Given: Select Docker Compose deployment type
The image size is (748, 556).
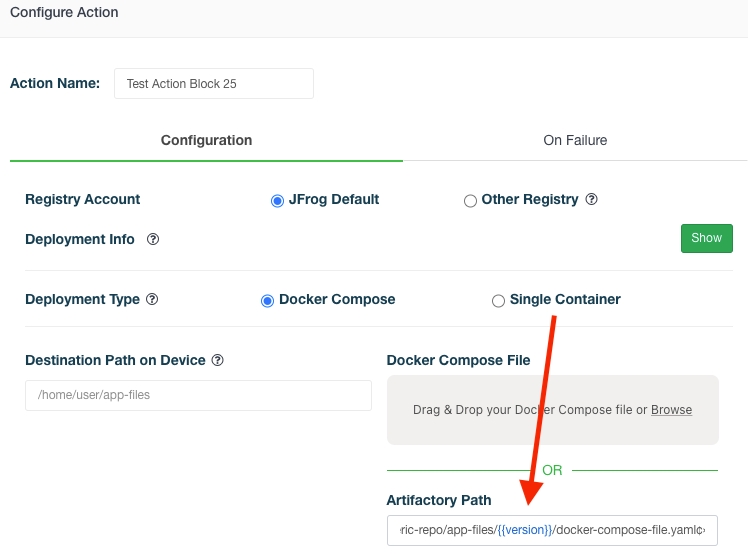Looking at the screenshot, I should coord(267,301).
